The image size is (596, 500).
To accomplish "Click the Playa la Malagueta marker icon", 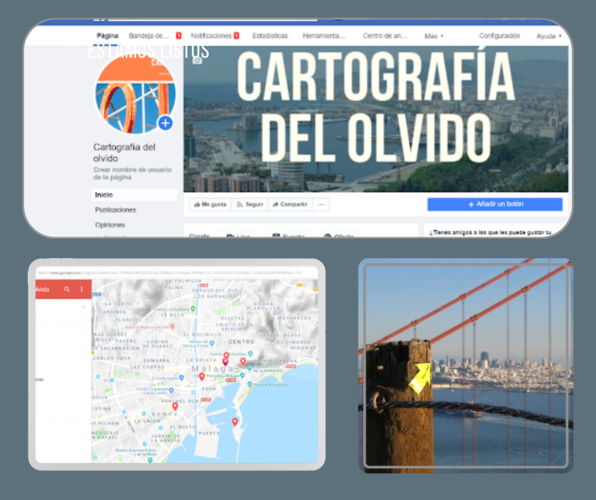I will click(250, 384).
